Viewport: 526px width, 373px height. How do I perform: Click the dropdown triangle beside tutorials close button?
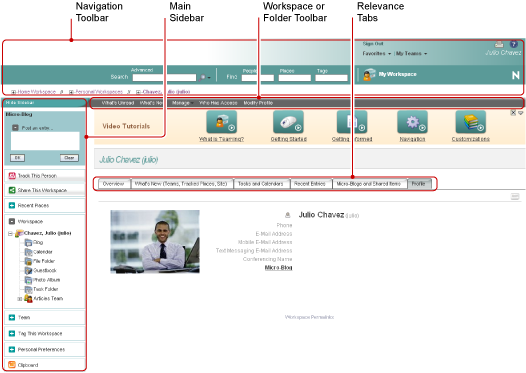[x=520, y=113]
